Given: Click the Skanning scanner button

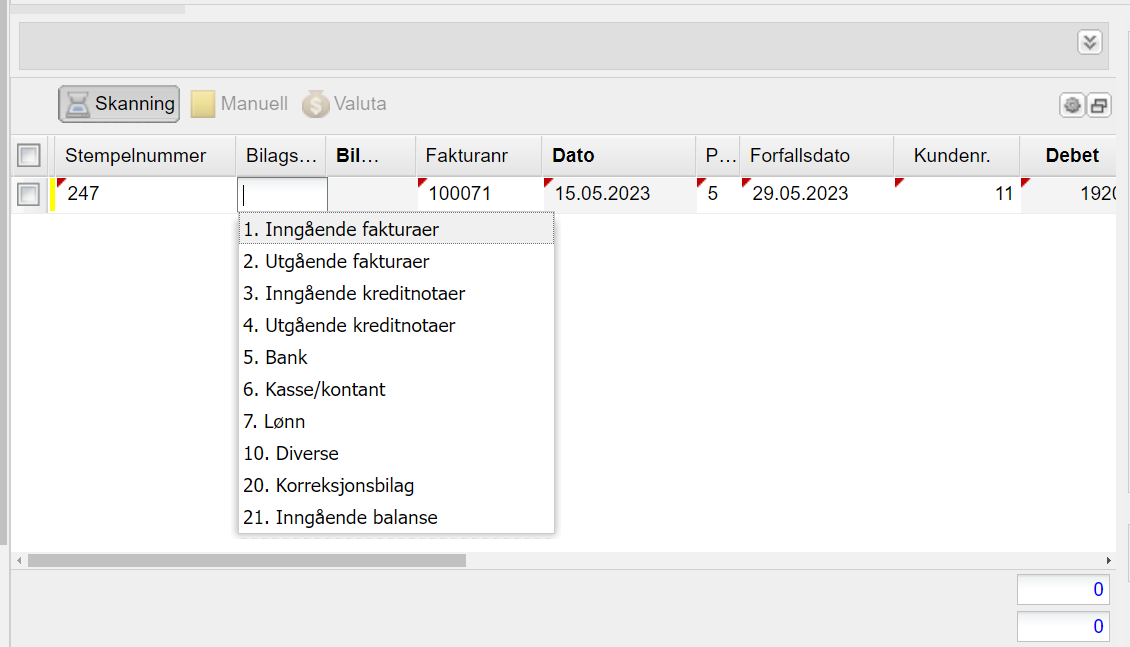Looking at the screenshot, I should coord(119,104).
